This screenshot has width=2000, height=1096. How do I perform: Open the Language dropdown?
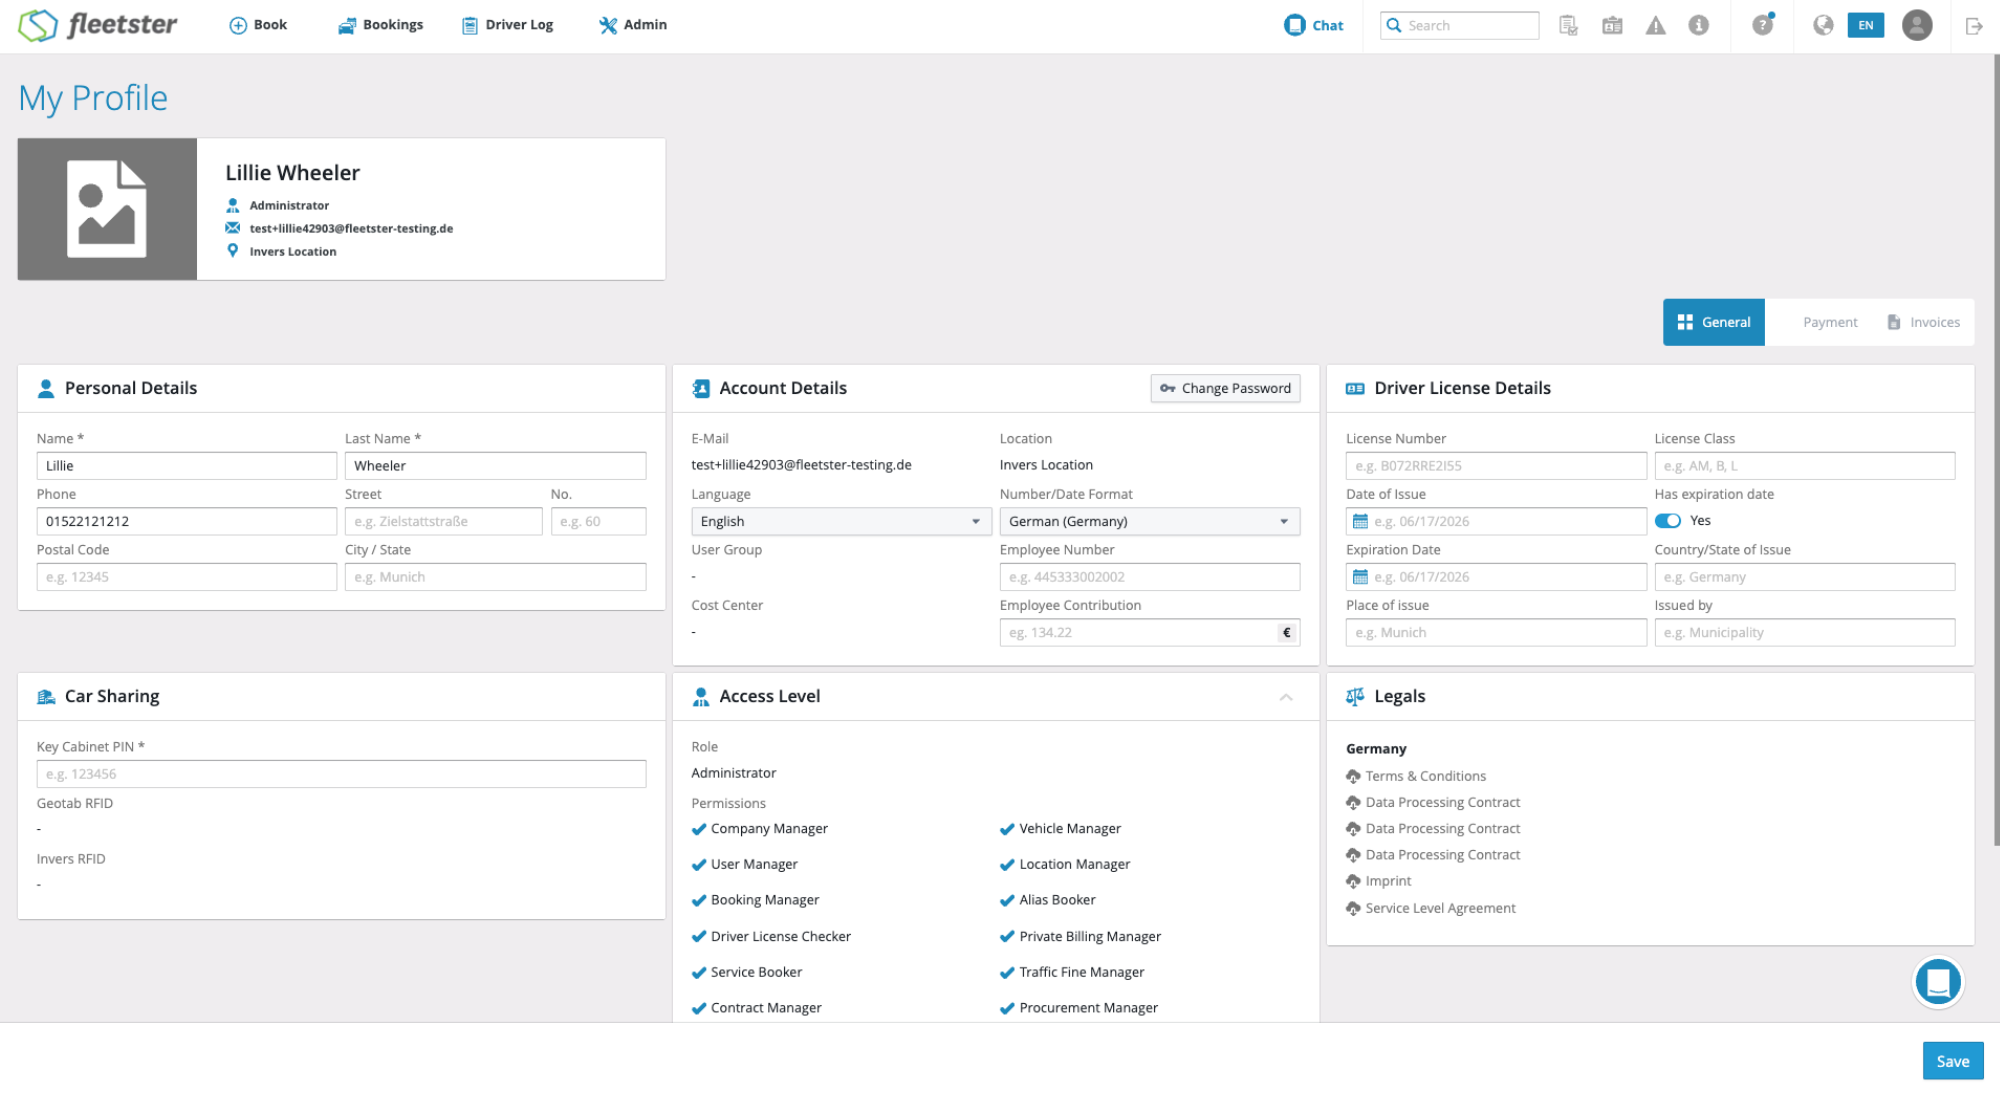[841, 521]
